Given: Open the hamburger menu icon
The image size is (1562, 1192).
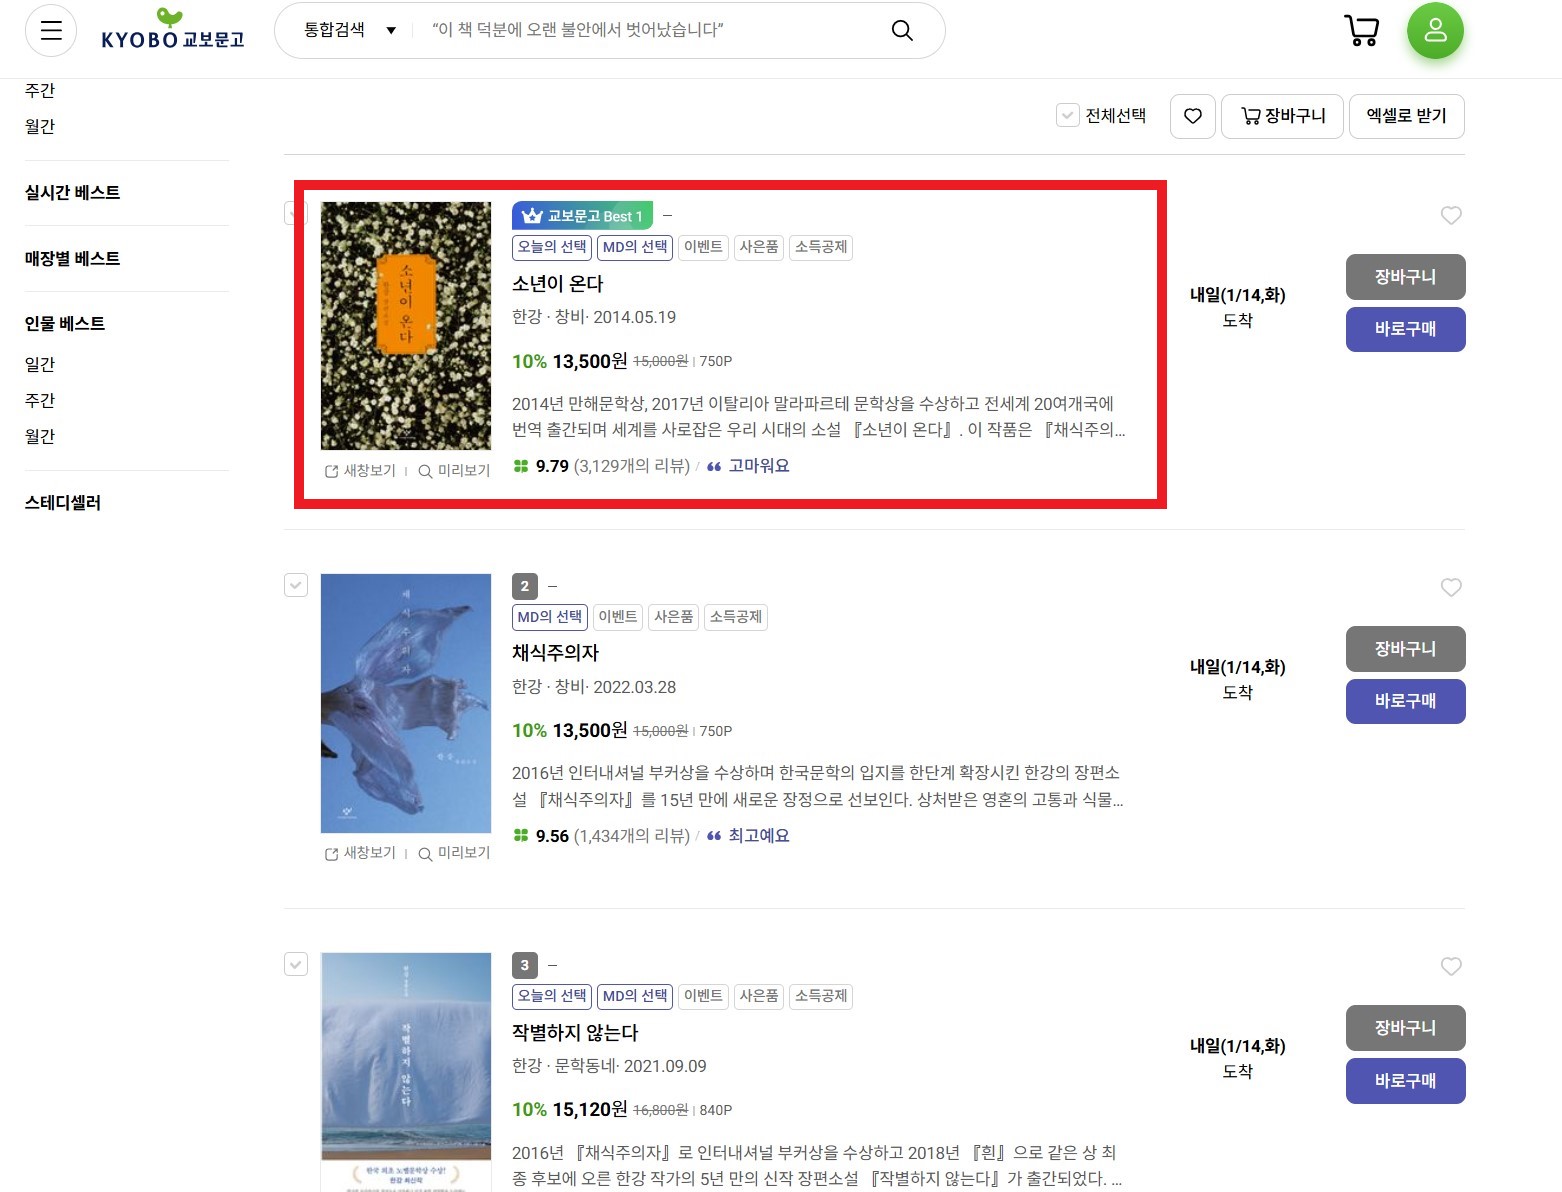Looking at the screenshot, I should [51, 30].
